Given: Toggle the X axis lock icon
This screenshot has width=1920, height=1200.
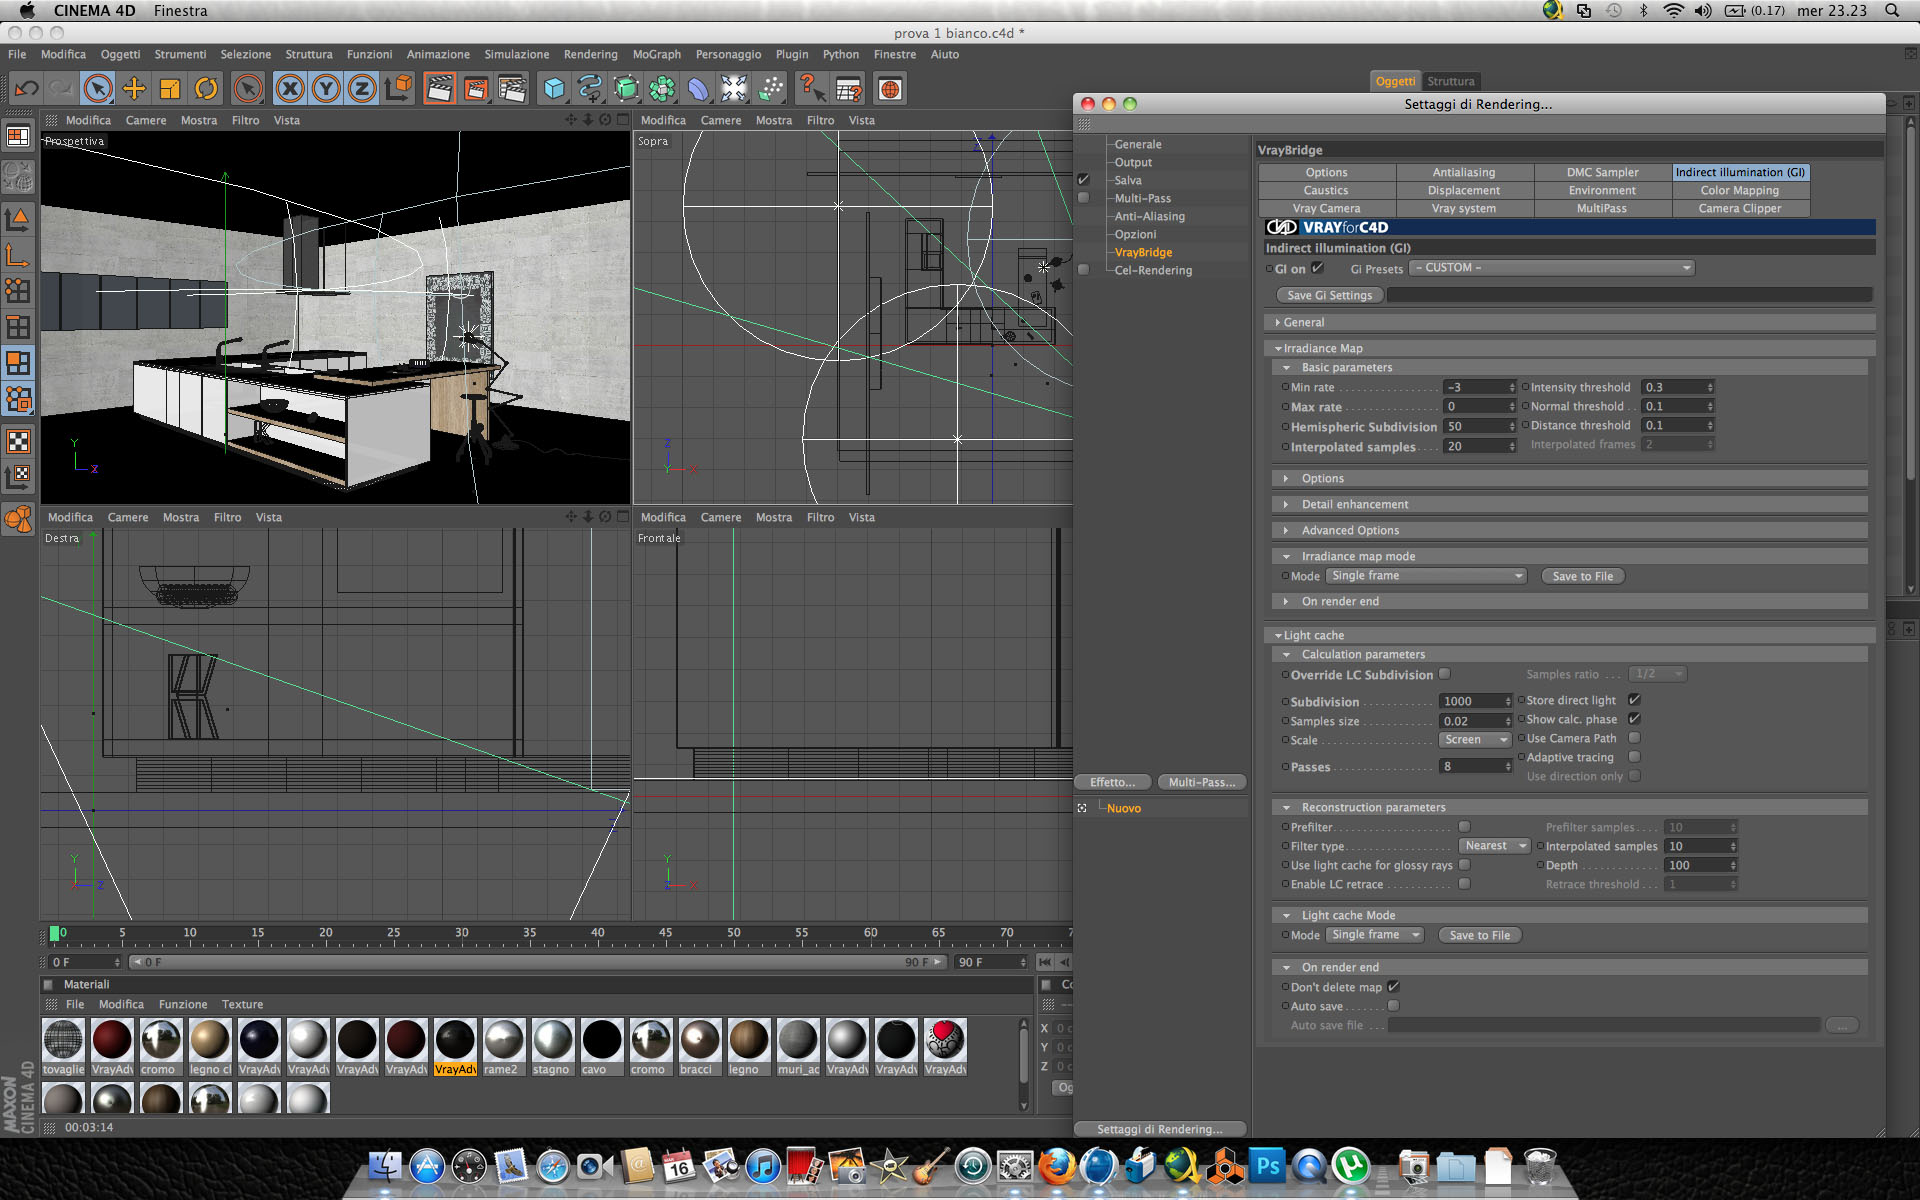Looking at the screenshot, I should [x=290, y=89].
